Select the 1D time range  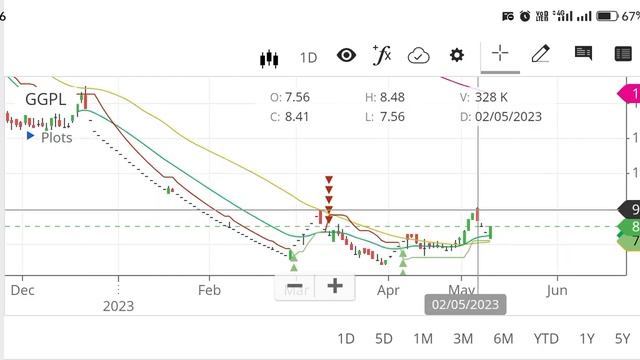click(346, 339)
